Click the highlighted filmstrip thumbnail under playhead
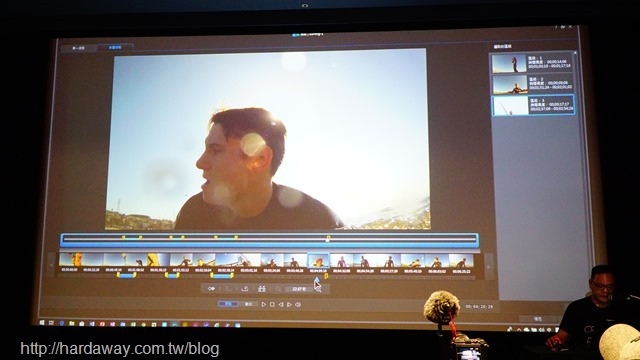 pyautogui.click(x=318, y=260)
